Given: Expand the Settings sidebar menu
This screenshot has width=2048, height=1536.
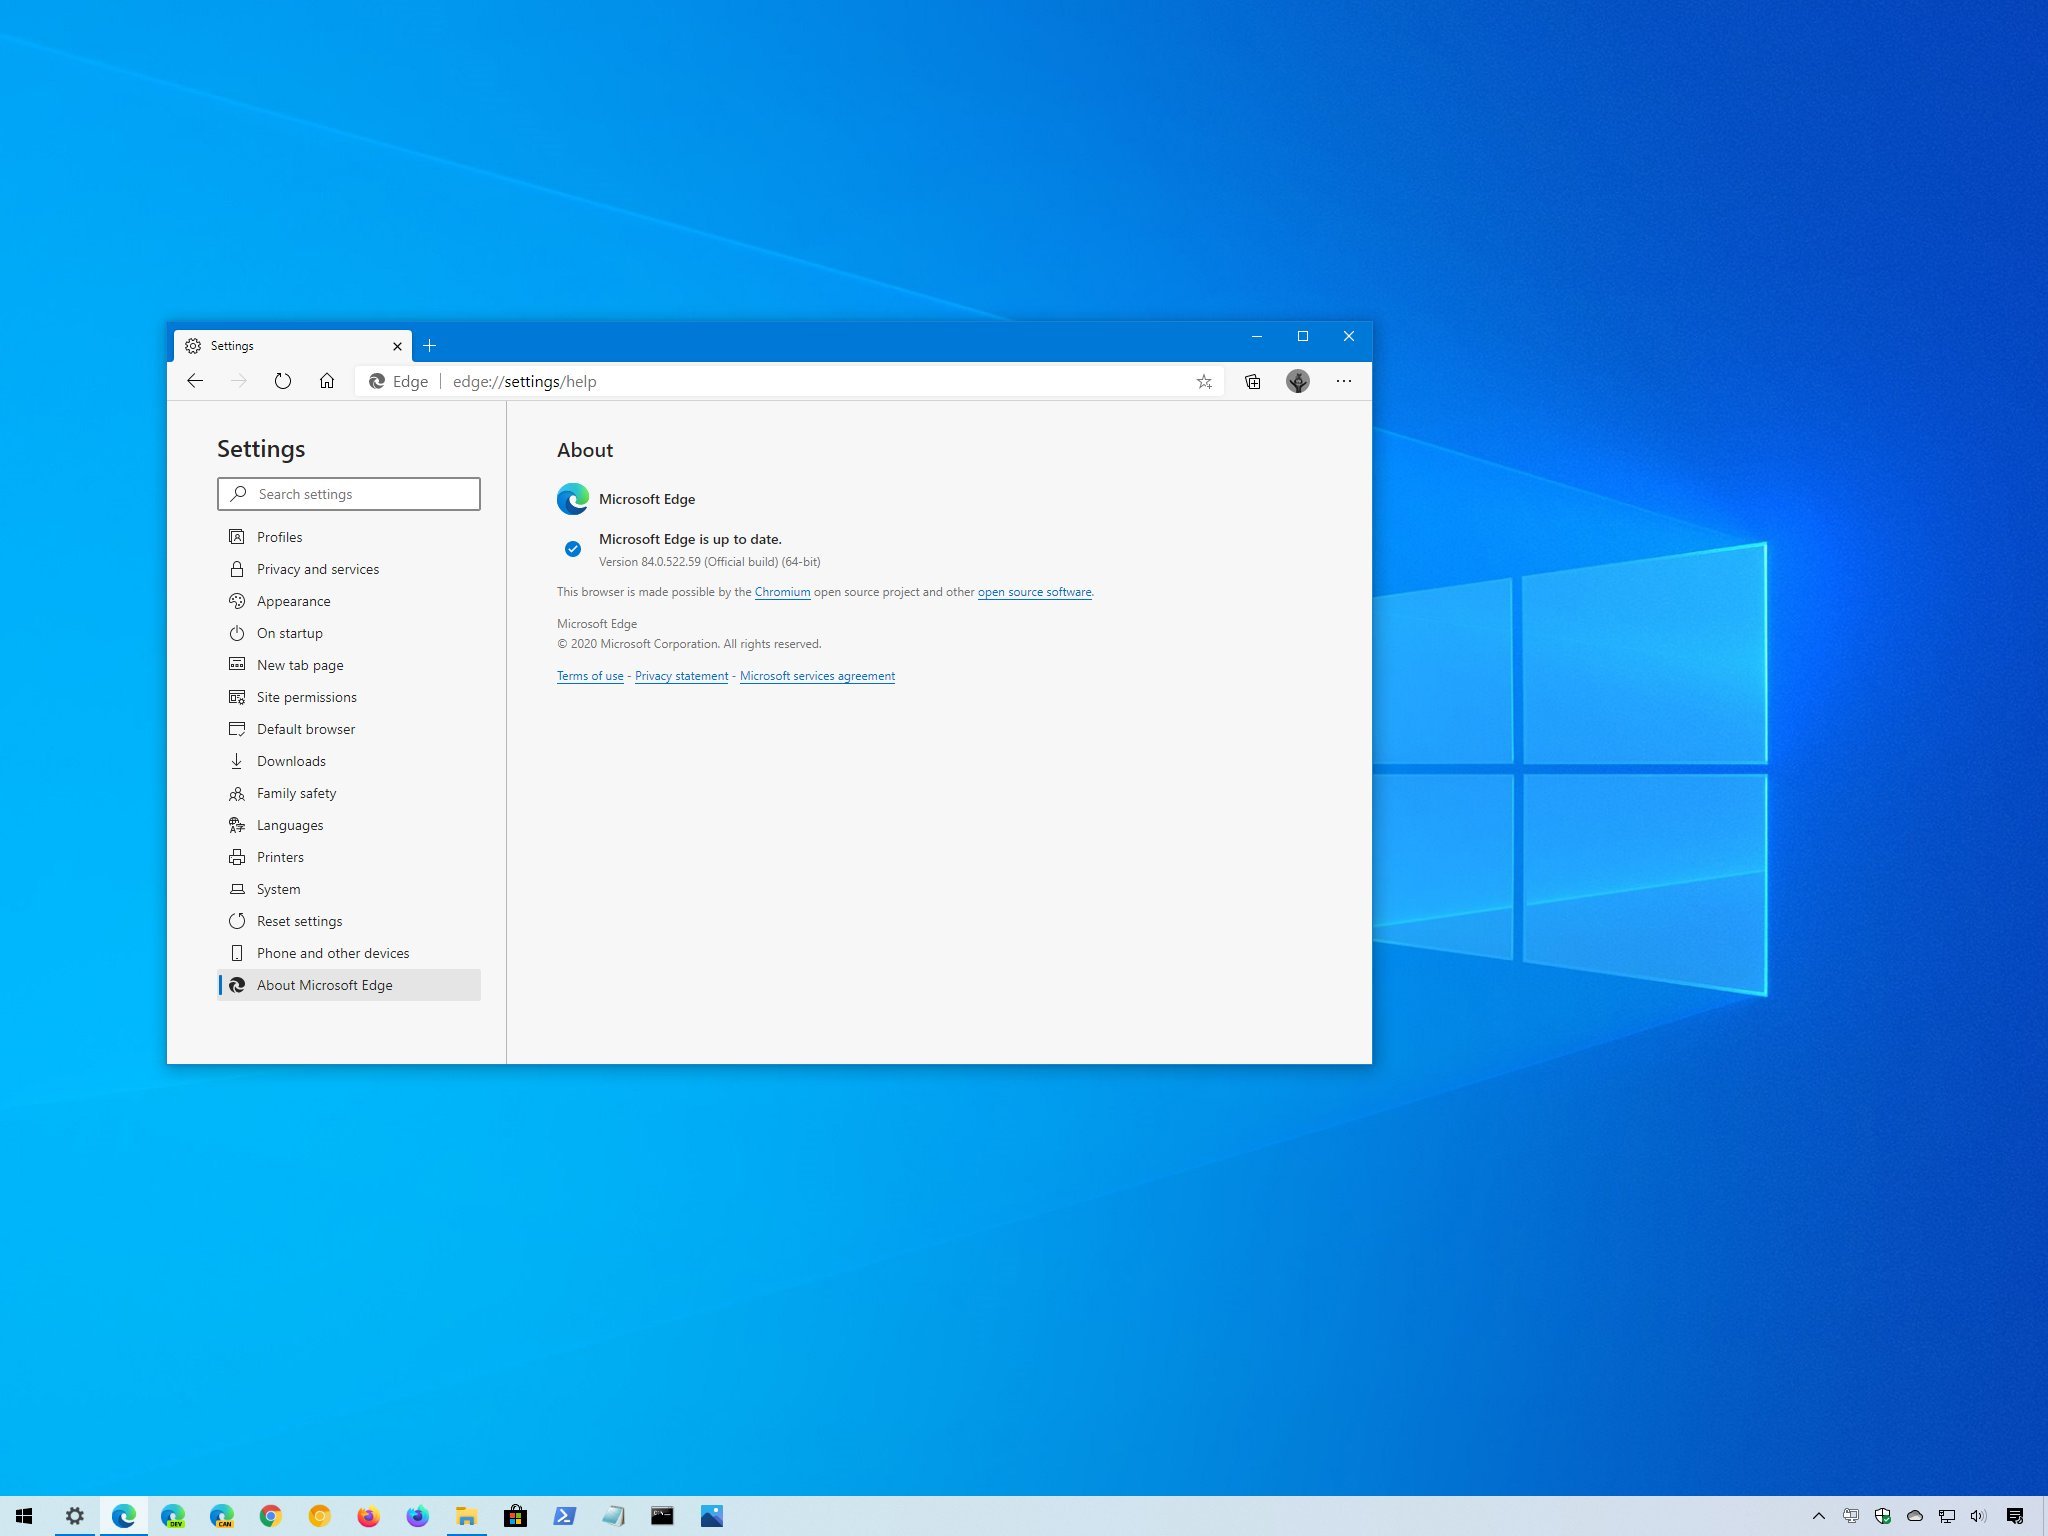Looking at the screenshot, I should (x=261, y=449).
